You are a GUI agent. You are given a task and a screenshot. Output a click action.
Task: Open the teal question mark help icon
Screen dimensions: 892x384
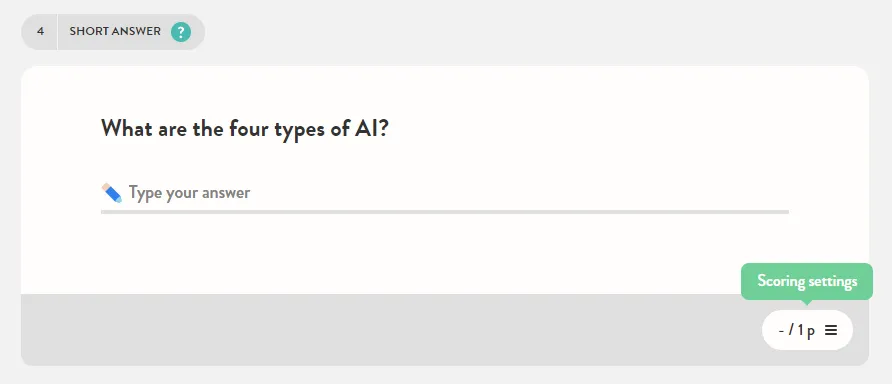click(x=181, y=31)
